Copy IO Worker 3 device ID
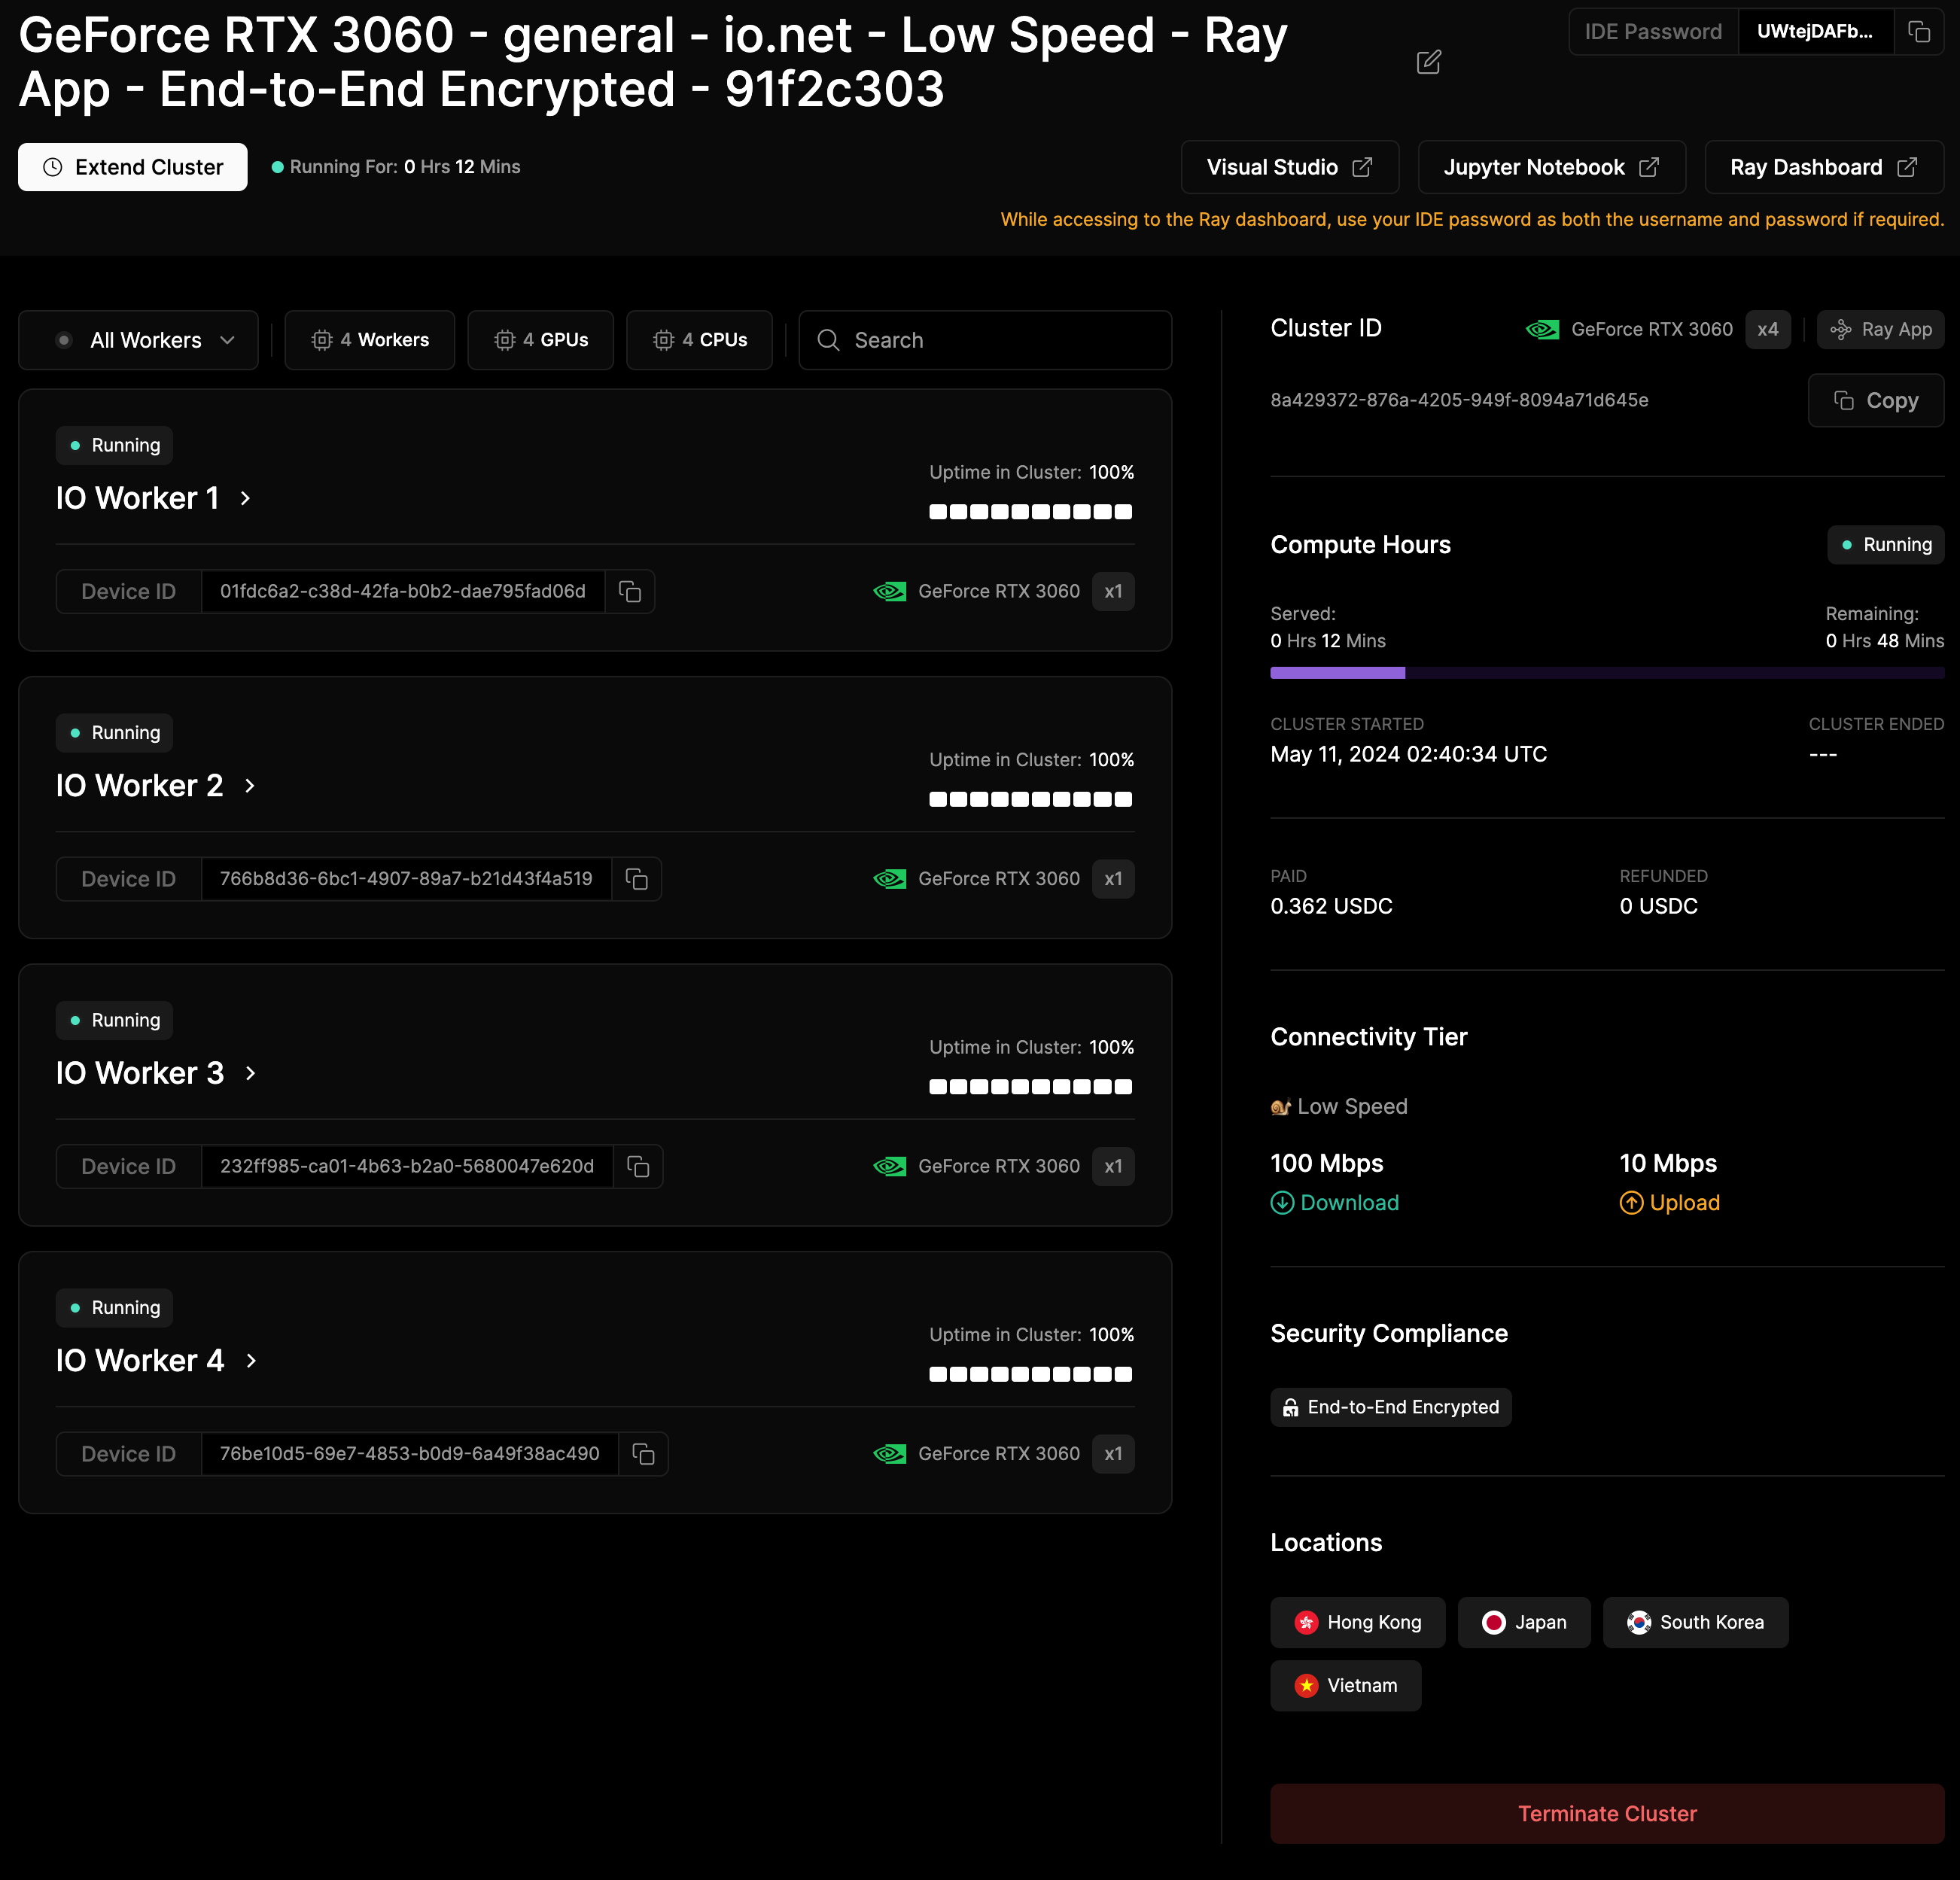The width and height of the screenshot is (1960, 1880). (638, 1167)
